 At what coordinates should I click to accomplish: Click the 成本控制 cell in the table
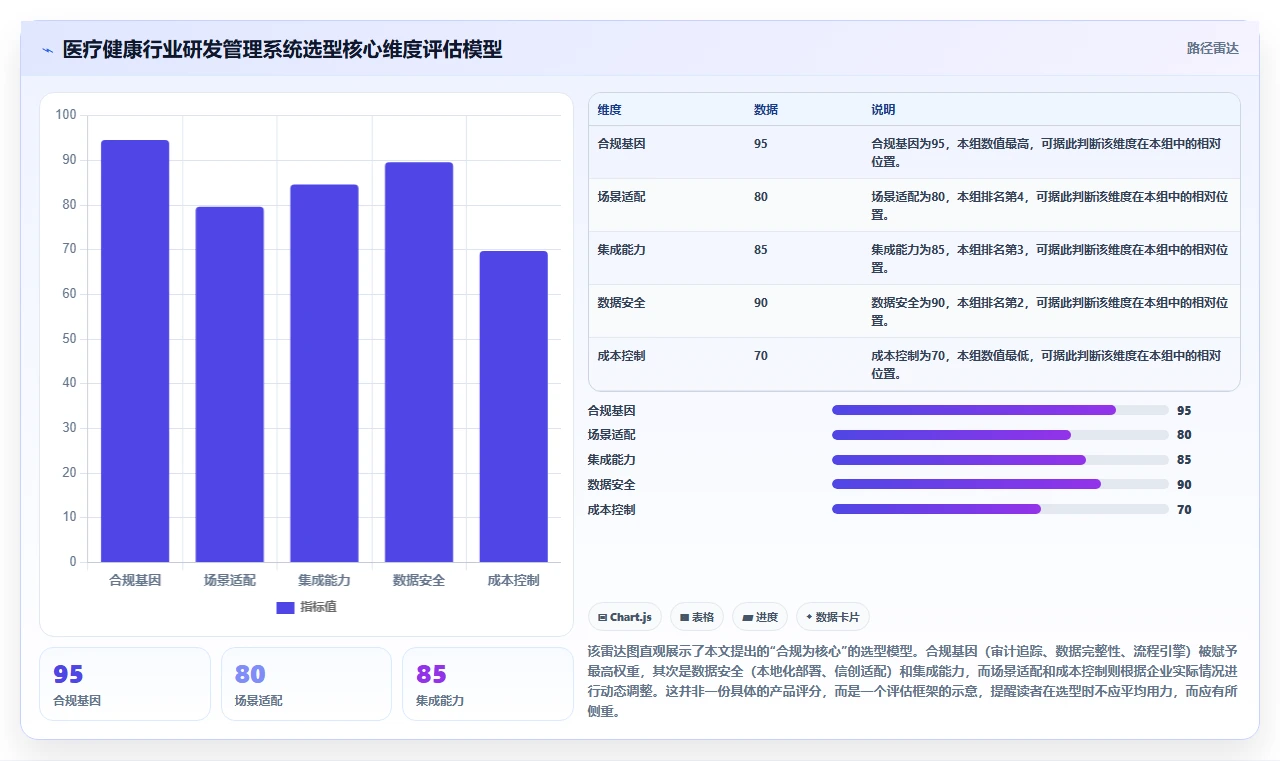click(x=621, y=356)
